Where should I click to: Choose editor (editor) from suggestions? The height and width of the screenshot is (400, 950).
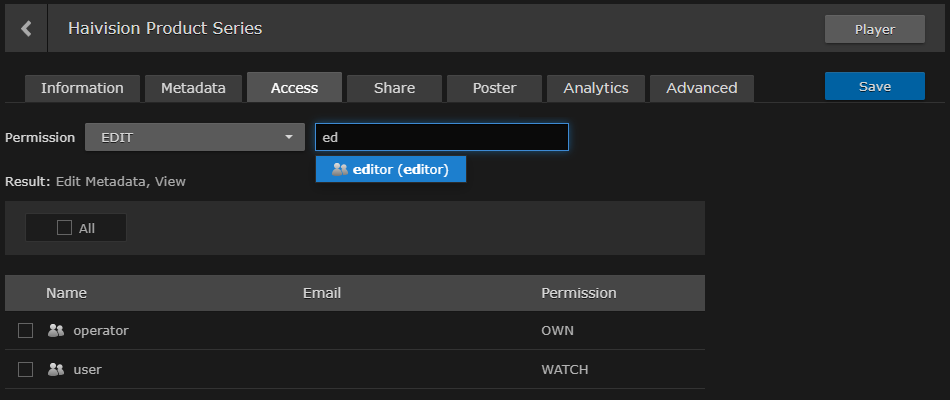point(391,170)
